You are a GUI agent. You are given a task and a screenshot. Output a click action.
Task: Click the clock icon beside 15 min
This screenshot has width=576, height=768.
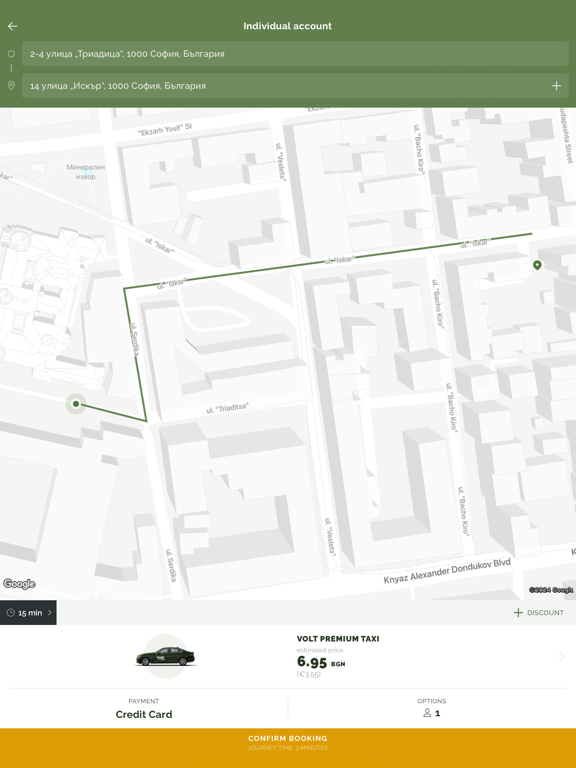[11, 613]
